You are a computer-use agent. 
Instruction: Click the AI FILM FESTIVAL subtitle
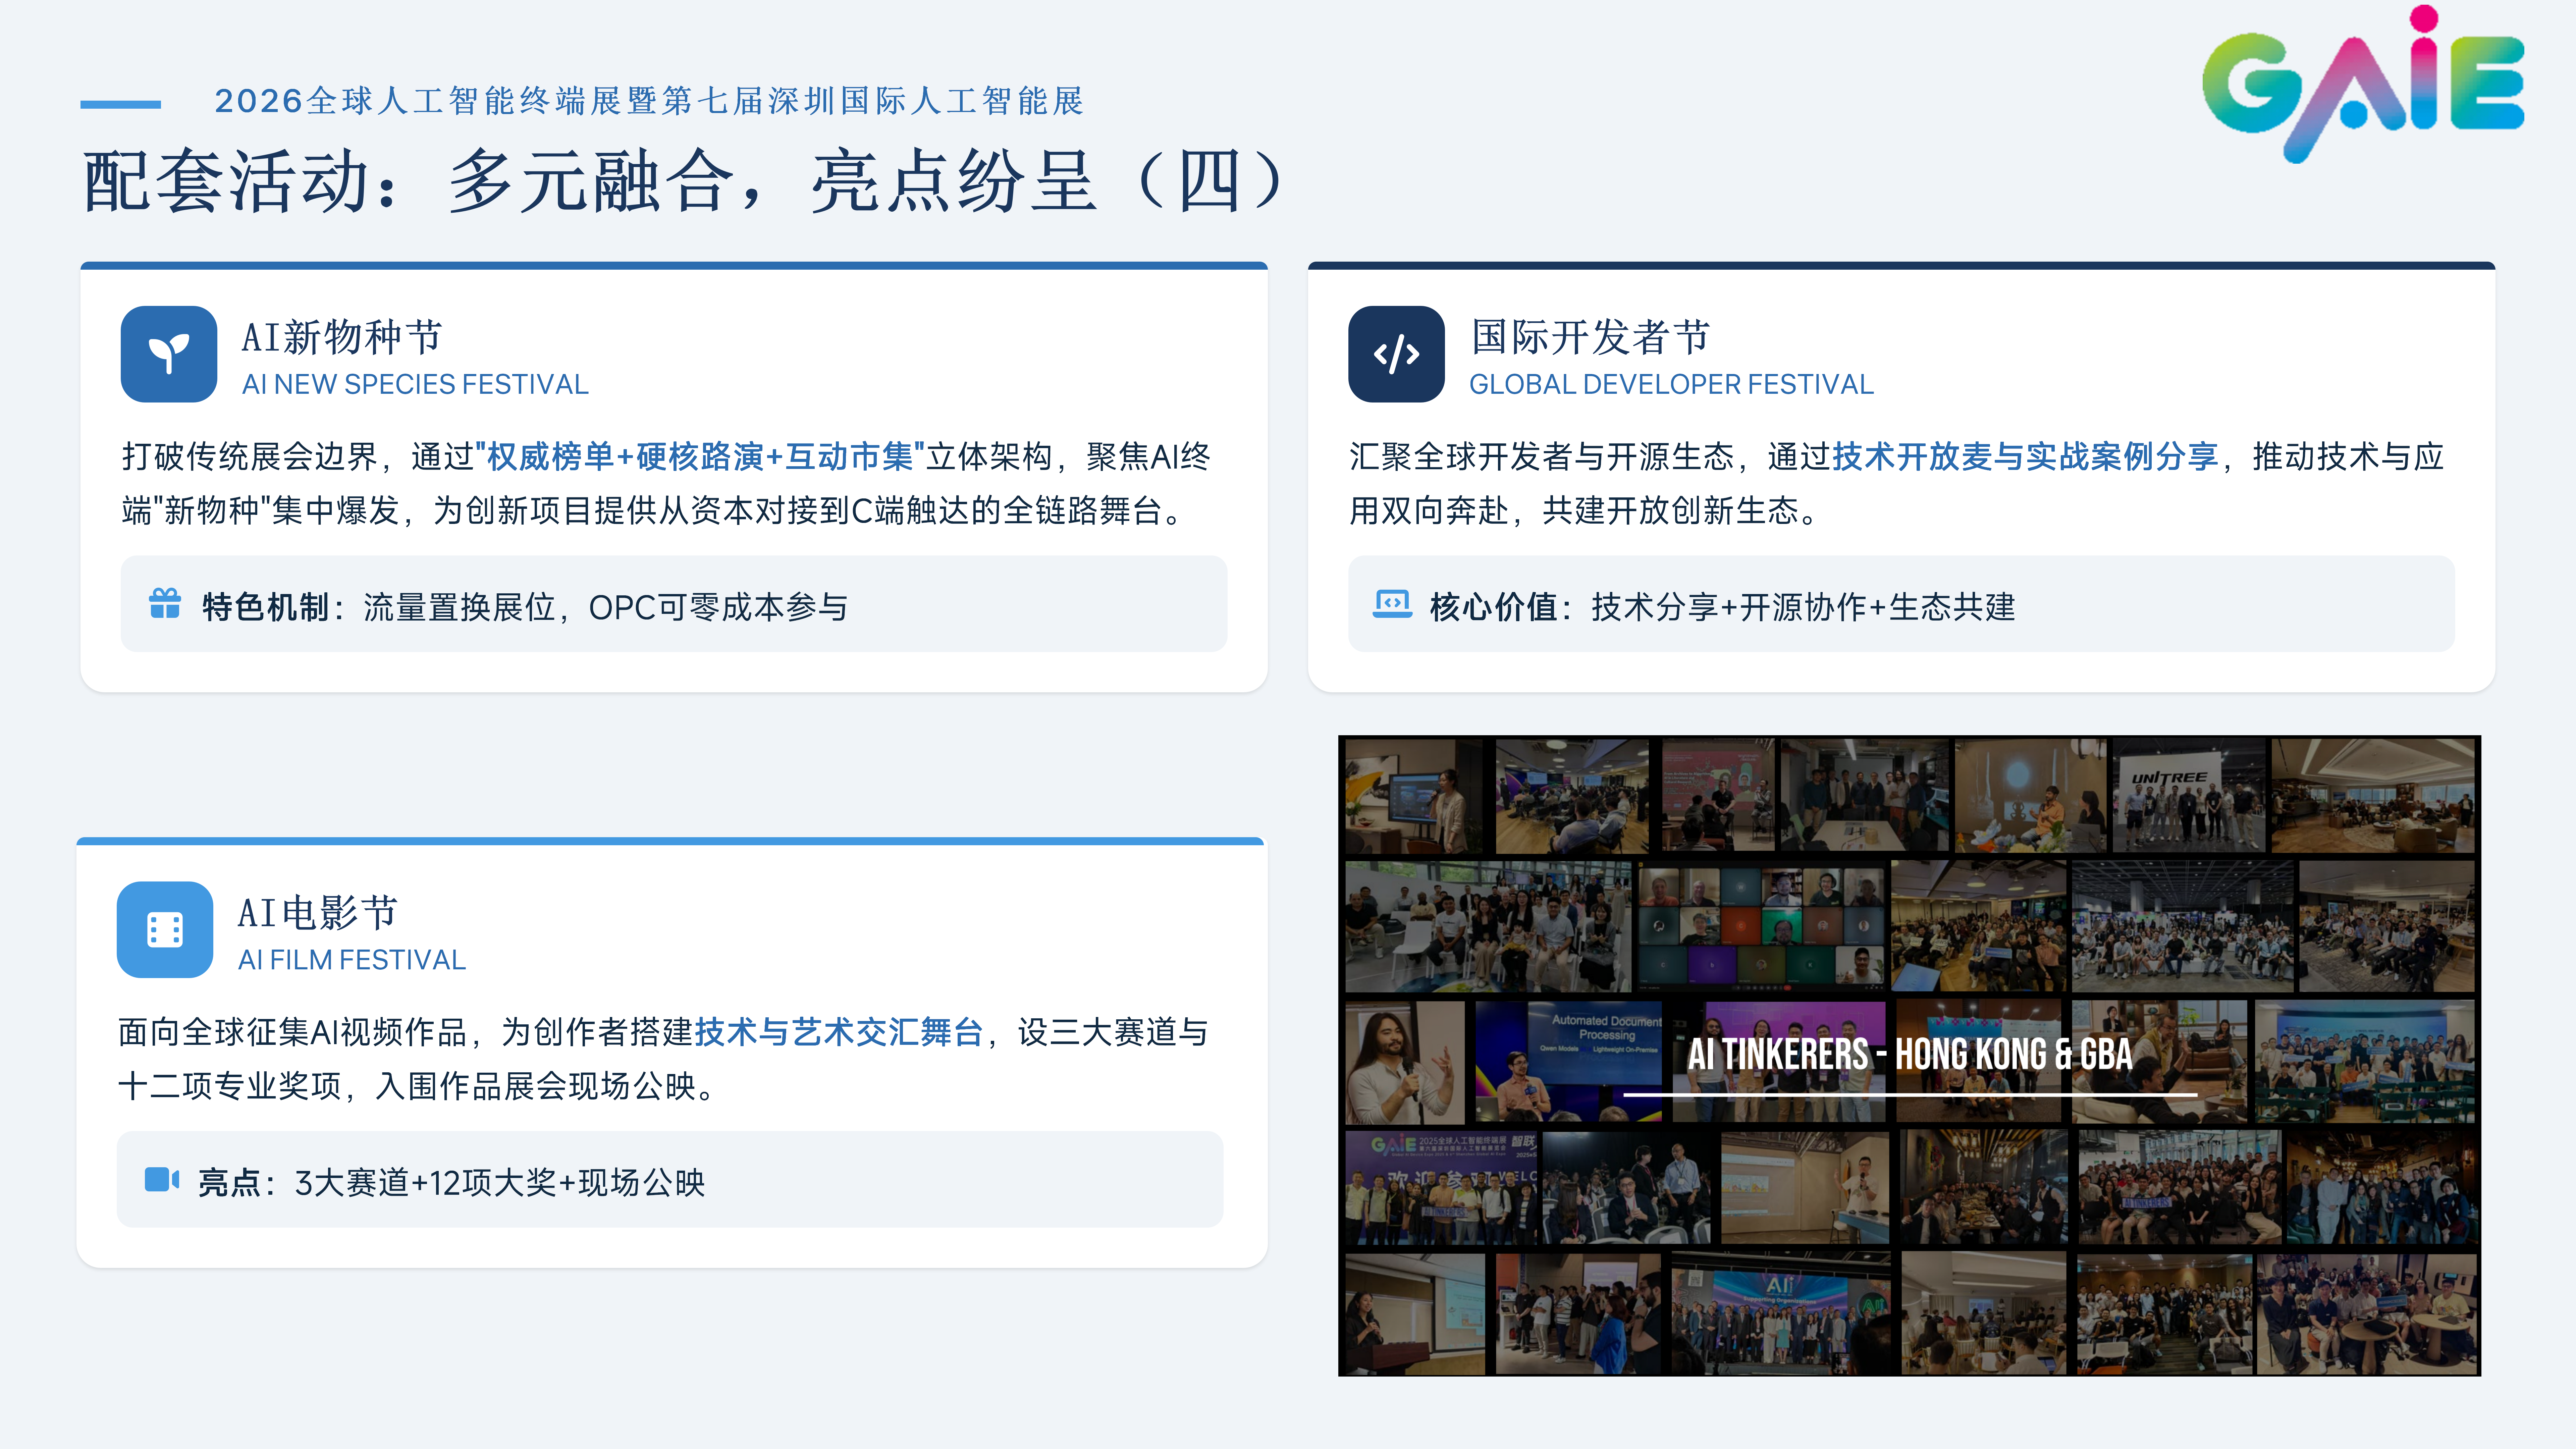click(352, 960)
